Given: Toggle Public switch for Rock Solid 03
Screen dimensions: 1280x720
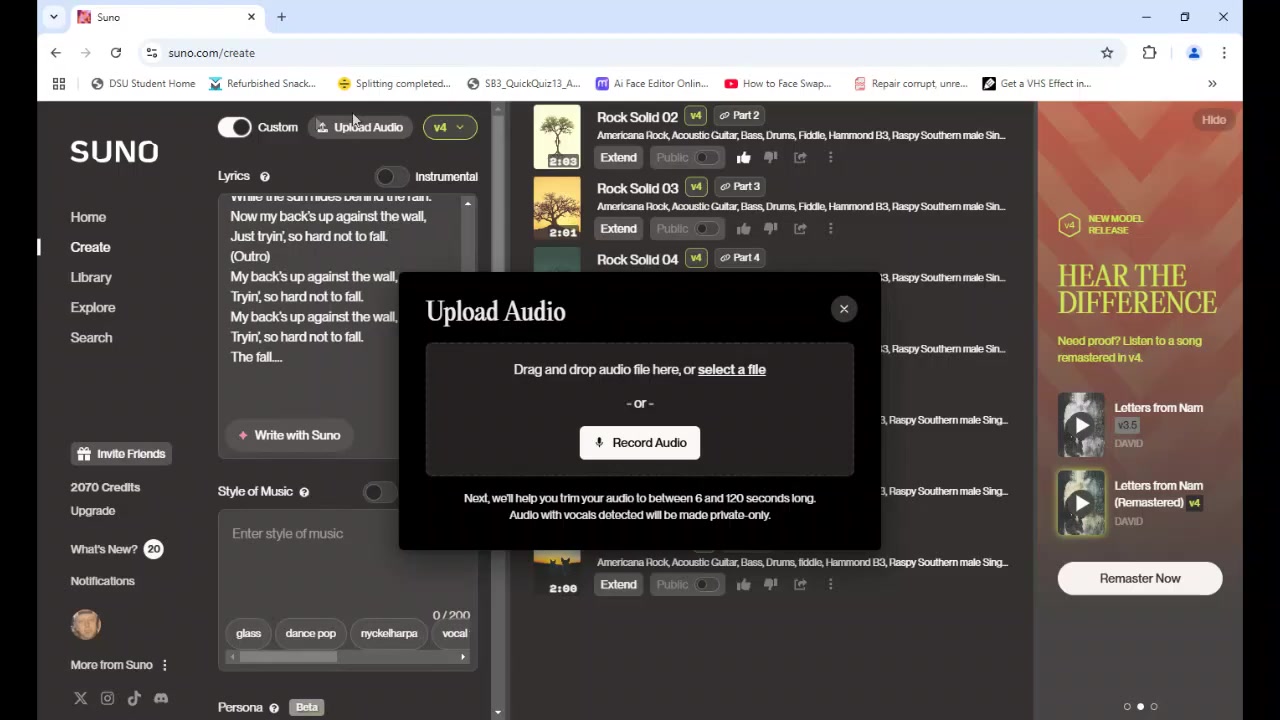Looking at the screenshot, I should click(707, 228).
